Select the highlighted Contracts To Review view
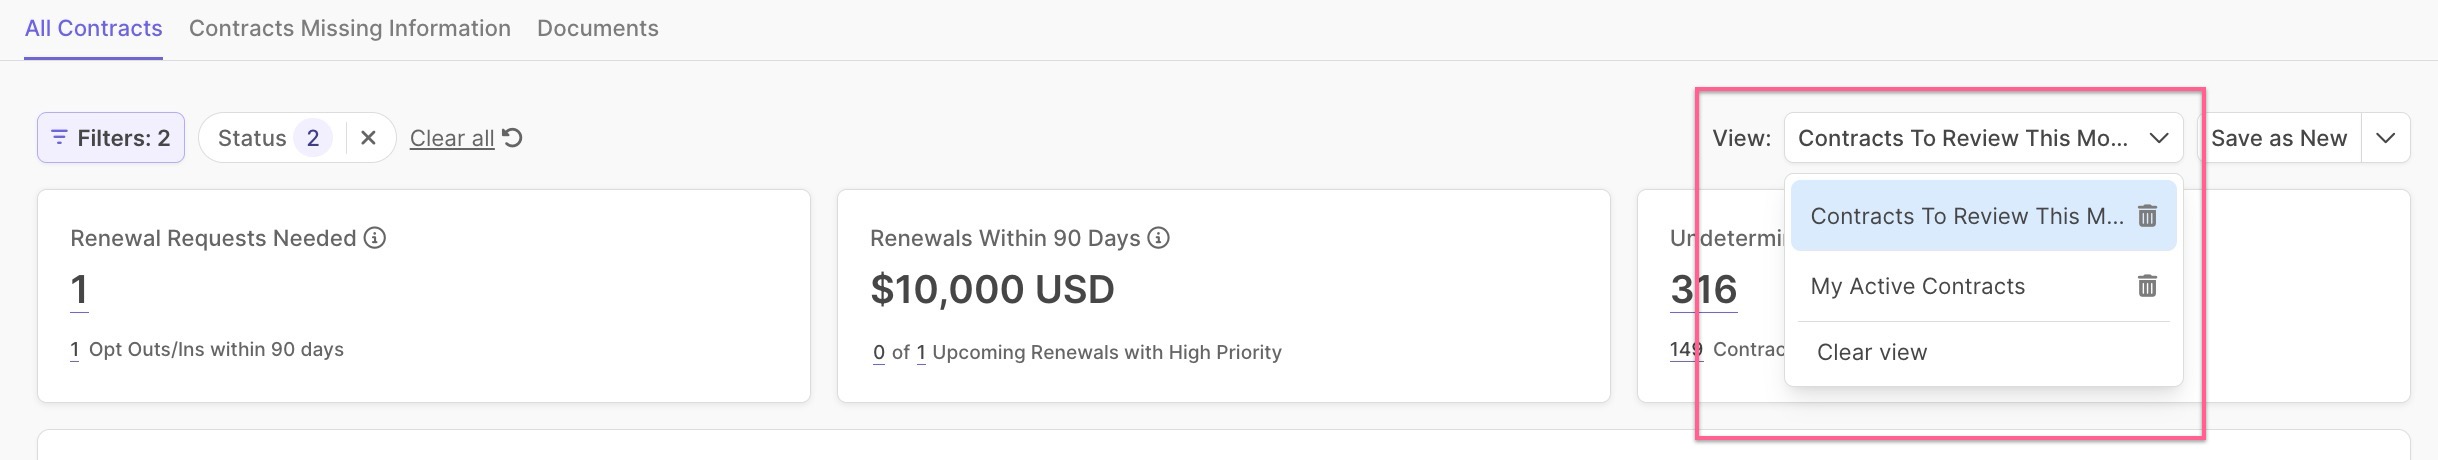Viewport: 2438px width, 460px height. [1965, 216]
